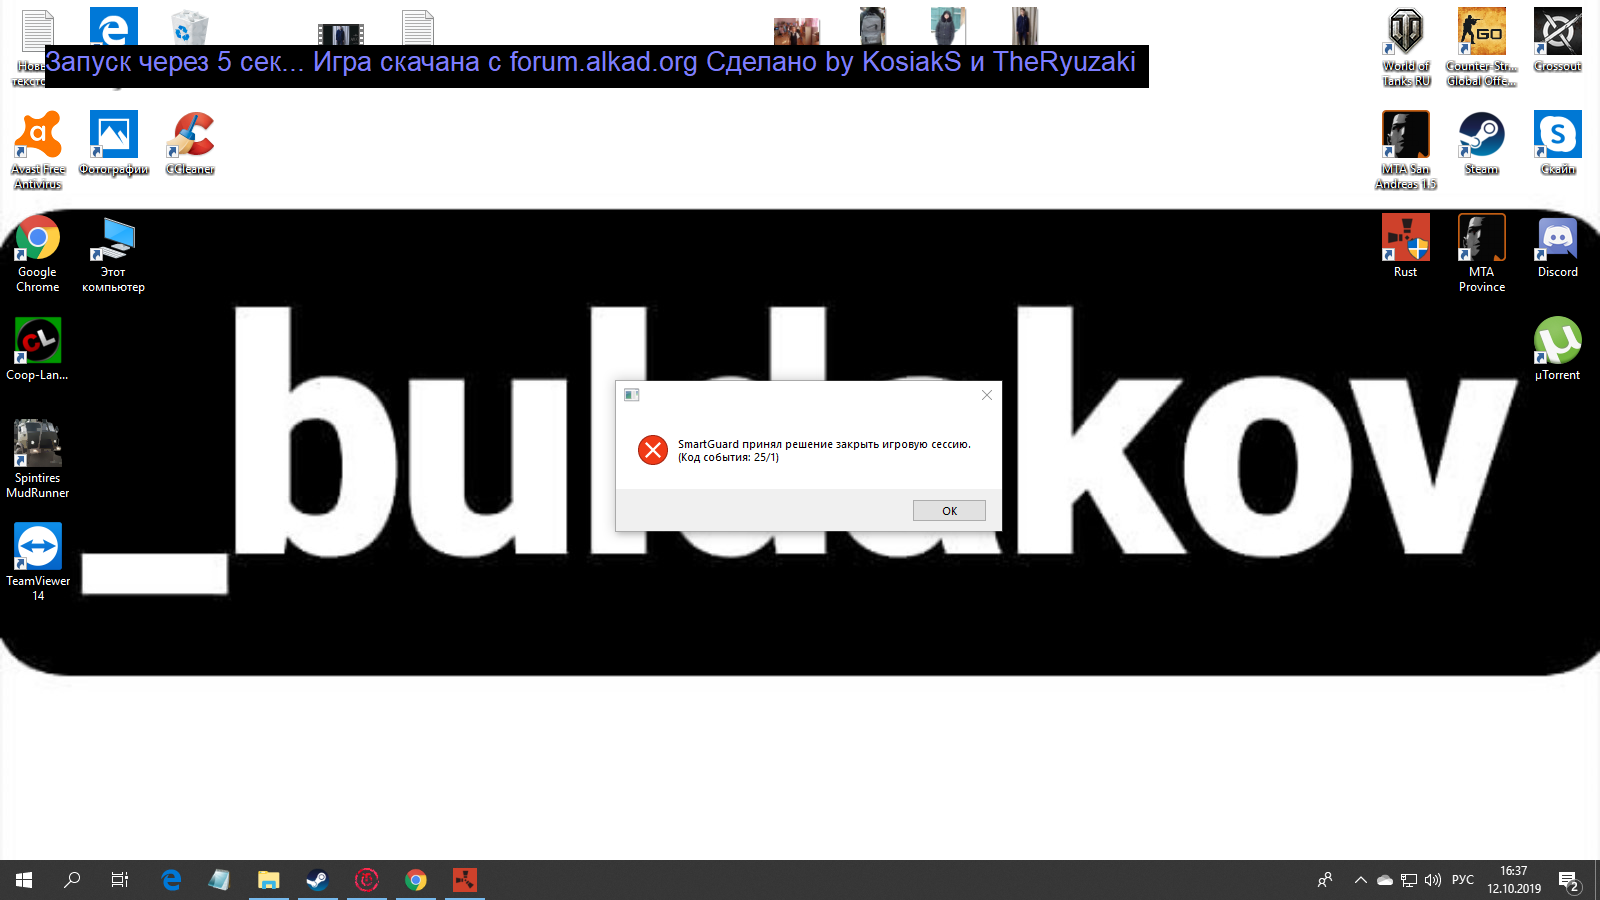Select the Counter-Strike Global Offensive shortcut

click(x=1481, y=33)
